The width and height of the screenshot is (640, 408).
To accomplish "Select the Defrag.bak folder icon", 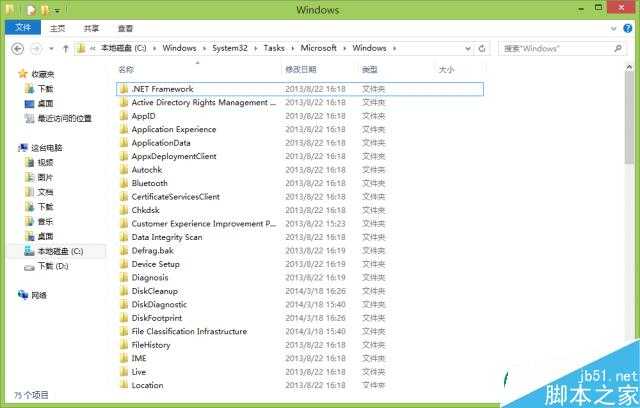I will 124,251.
